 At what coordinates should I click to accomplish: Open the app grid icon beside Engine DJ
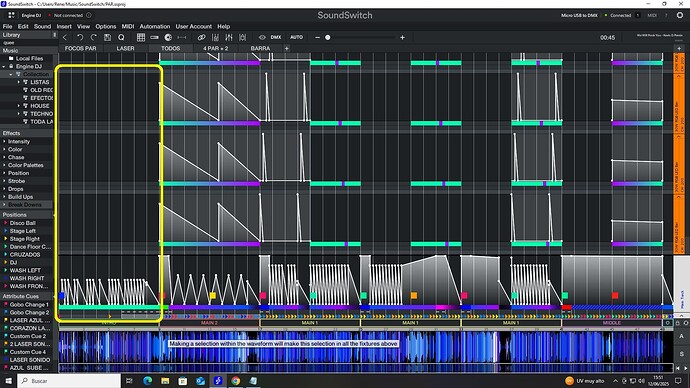click(x=11, y=15)
